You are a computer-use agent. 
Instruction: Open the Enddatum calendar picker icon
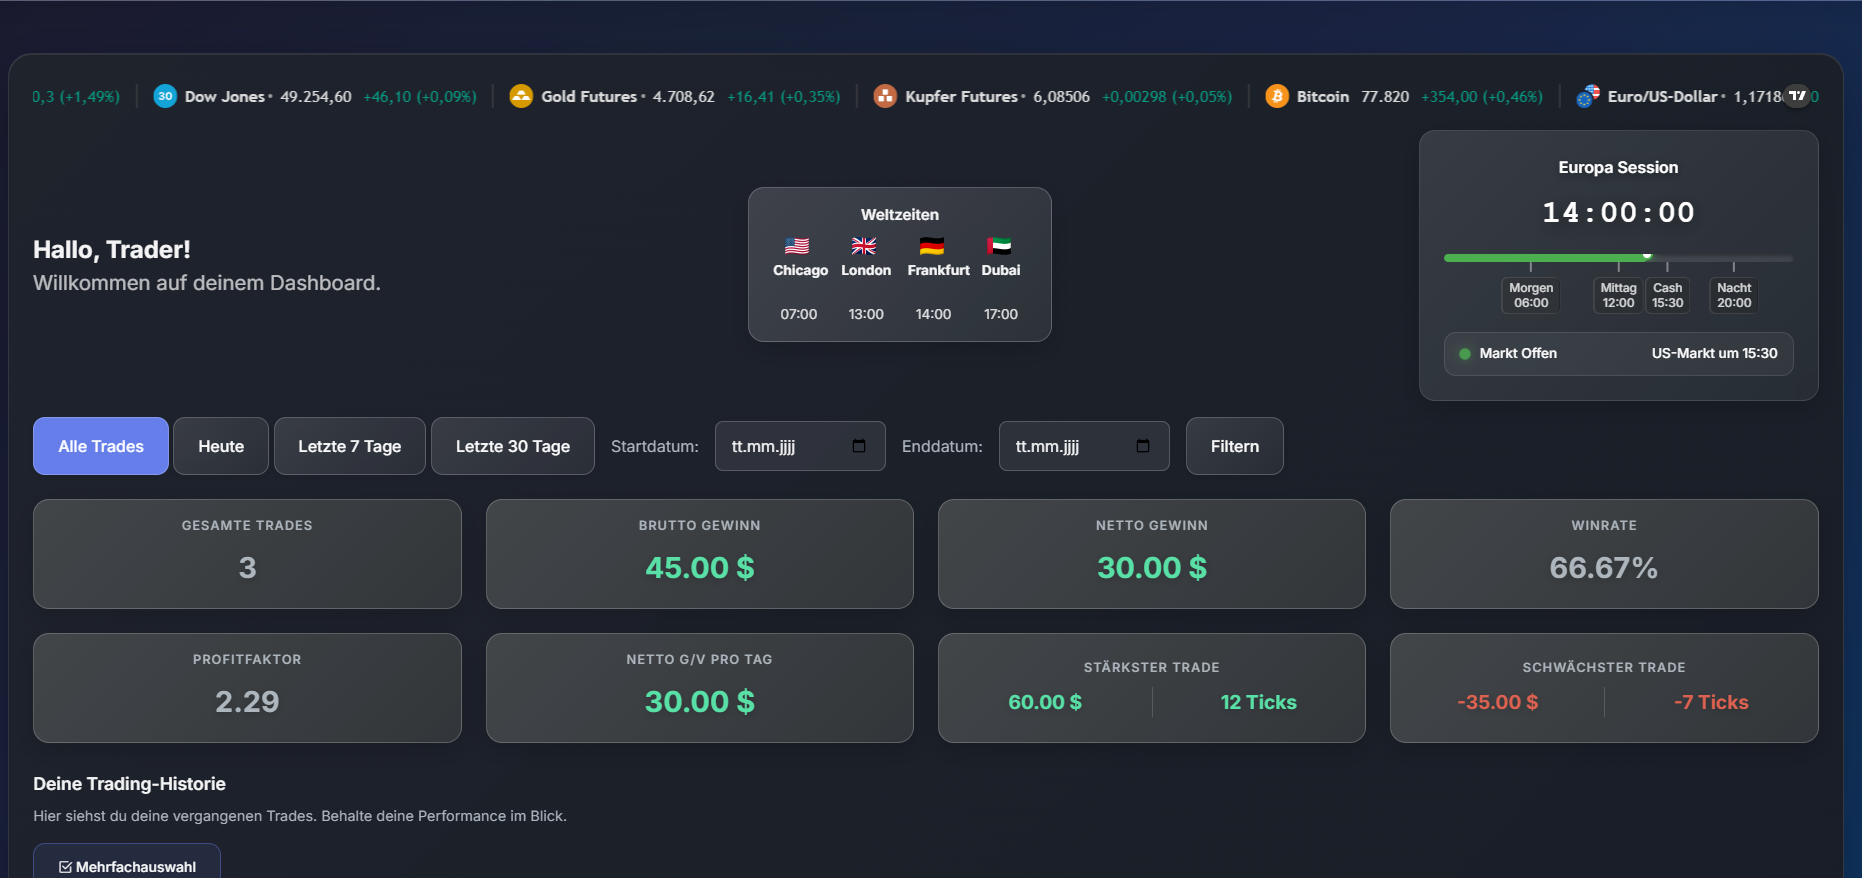1143,446
